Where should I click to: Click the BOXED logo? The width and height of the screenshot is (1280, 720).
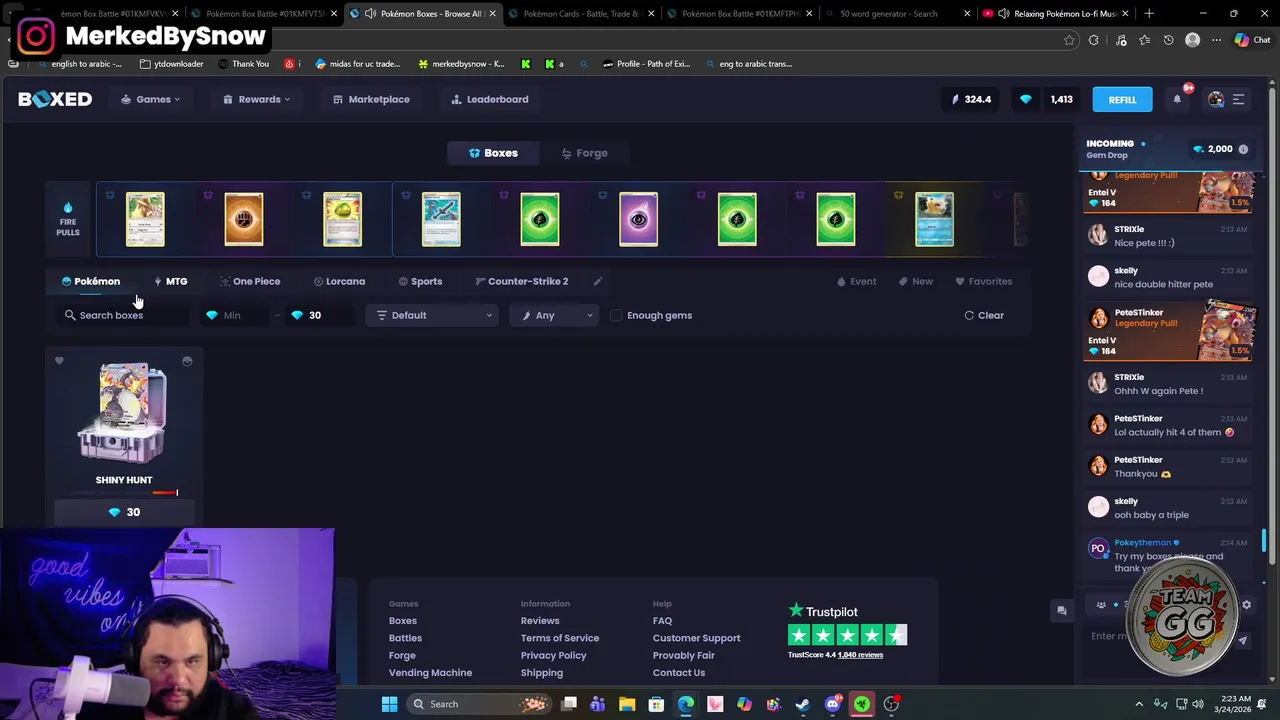(55, 99)
